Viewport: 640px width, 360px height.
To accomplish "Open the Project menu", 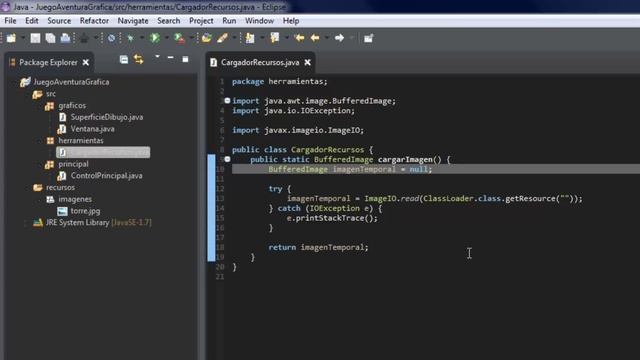I will click(x=201, y=21).
